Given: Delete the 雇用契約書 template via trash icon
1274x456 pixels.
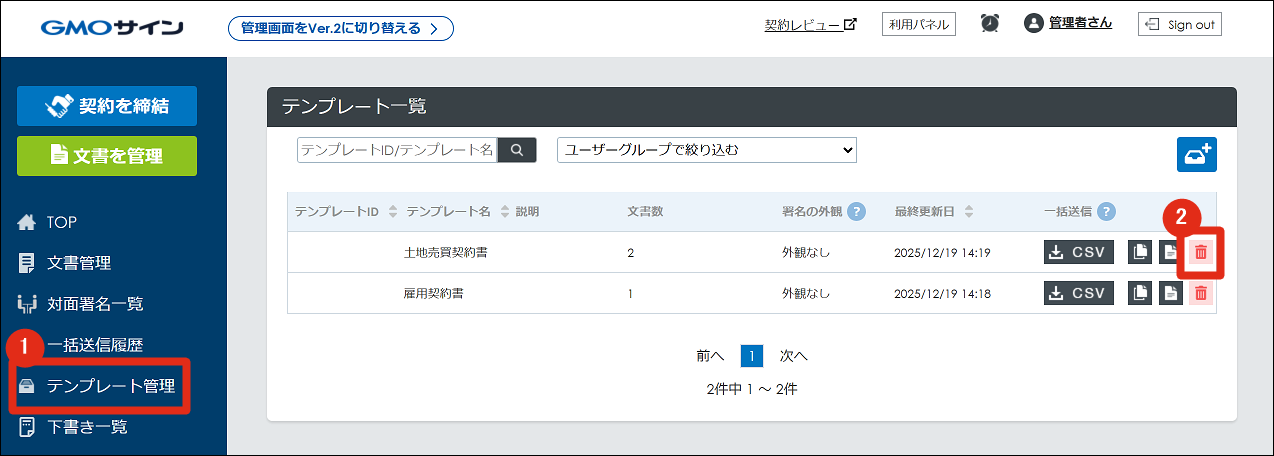Looking at the screenshot, I should point(1201,293).
